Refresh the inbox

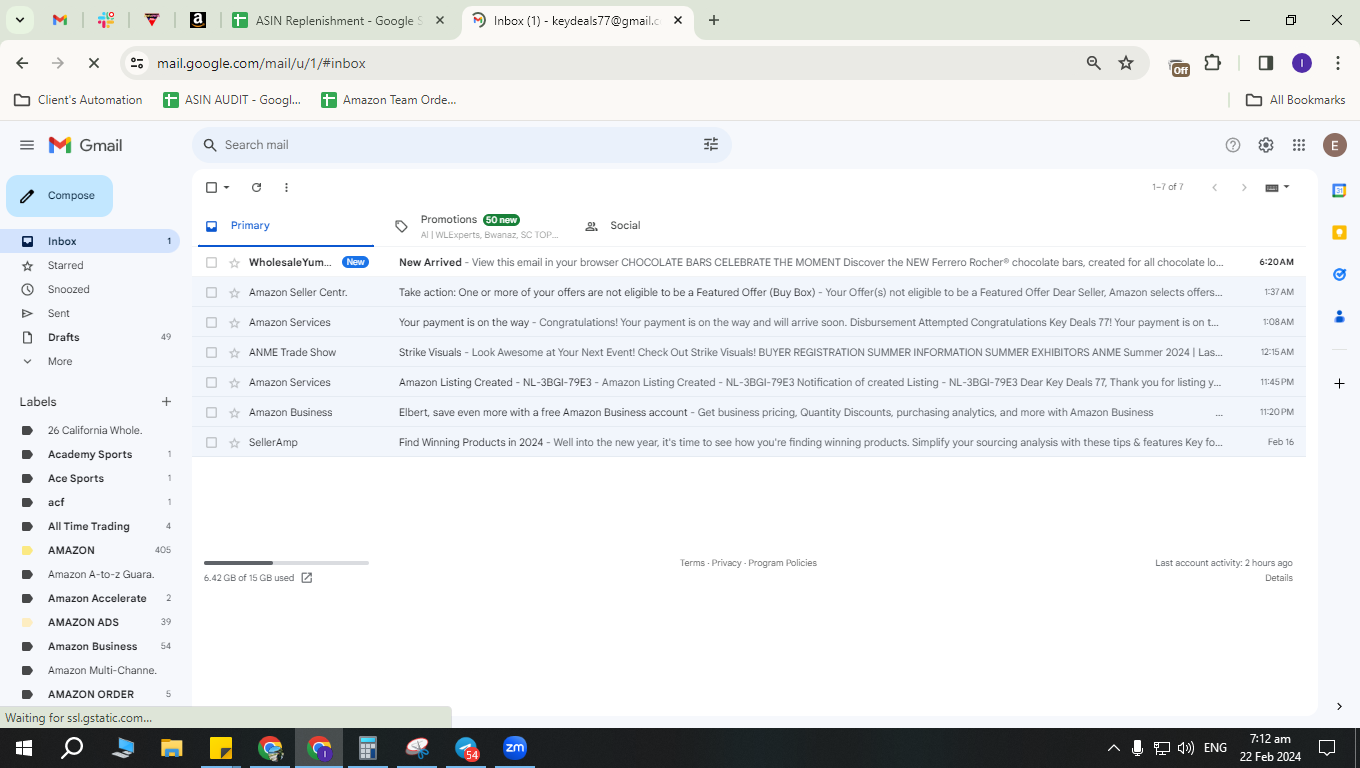[x=256, y=187]
